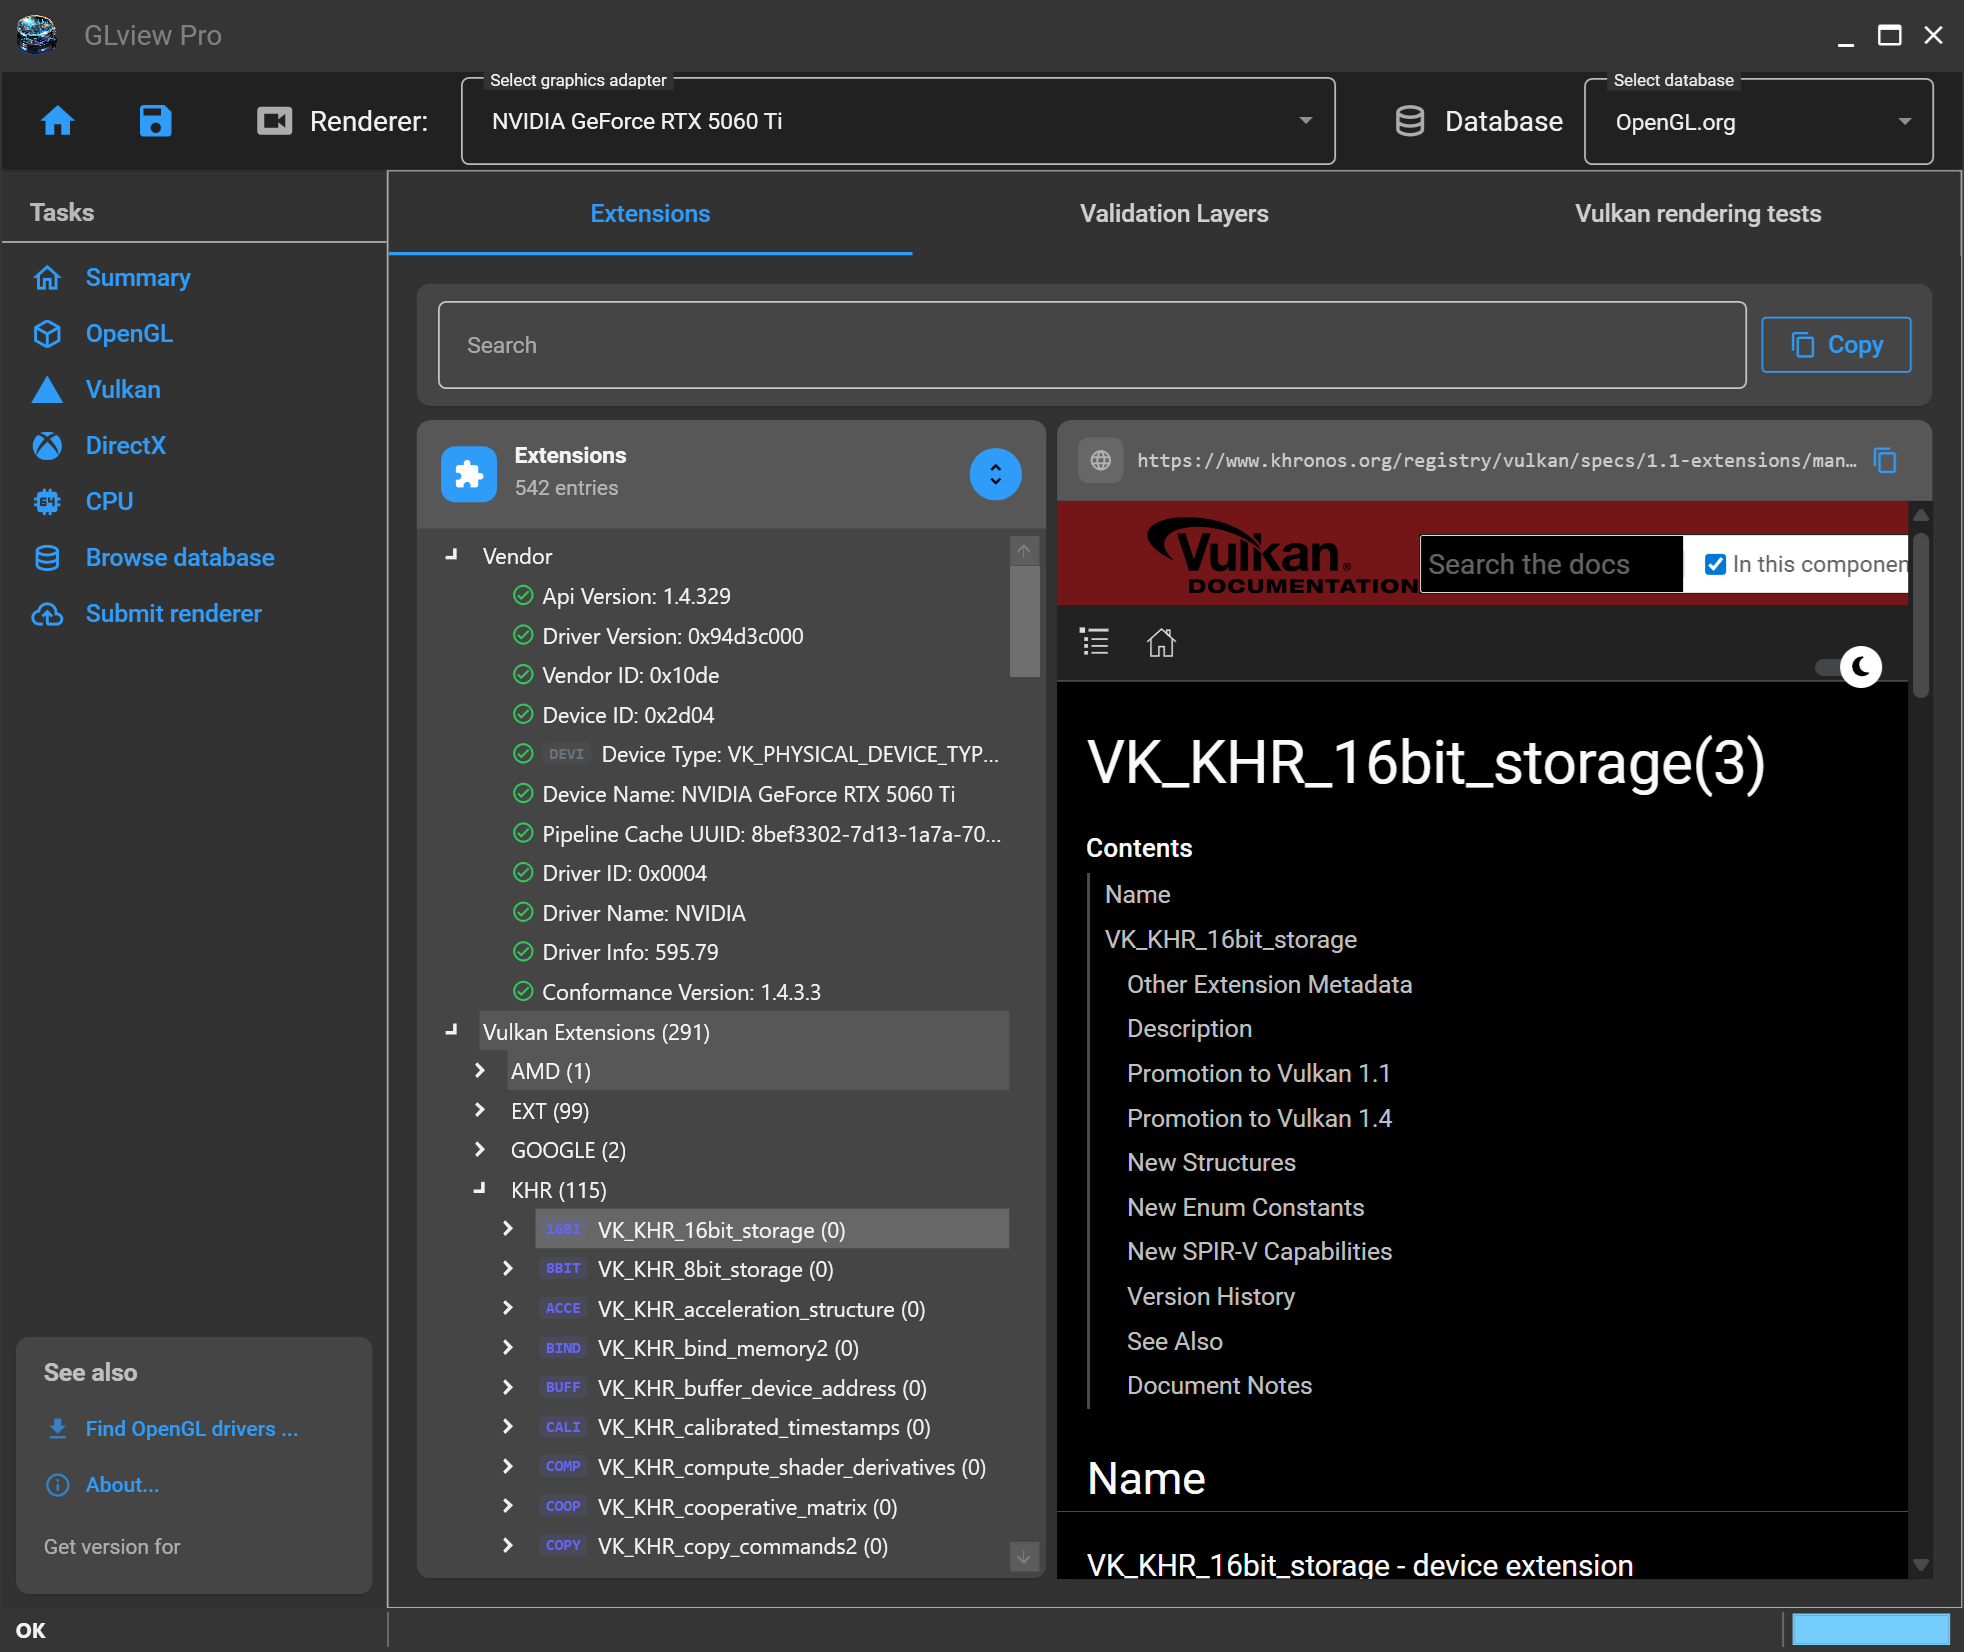Collapse the Vendor tree node
This screenshot has width=1964, height=1652.
(x=451, y=555)
